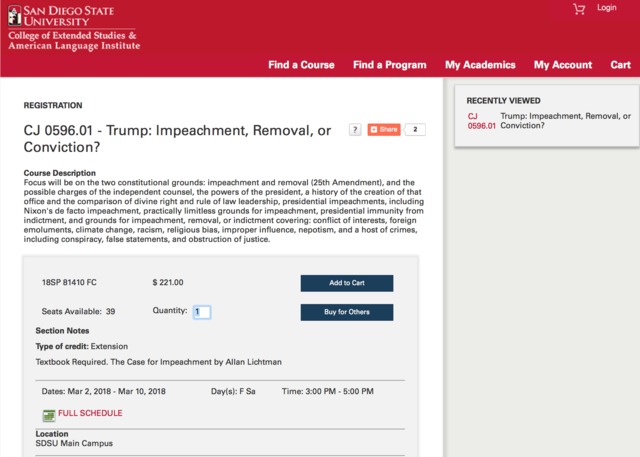
Task: Click the Buy for Others button
Action: [x=347, y=312]
